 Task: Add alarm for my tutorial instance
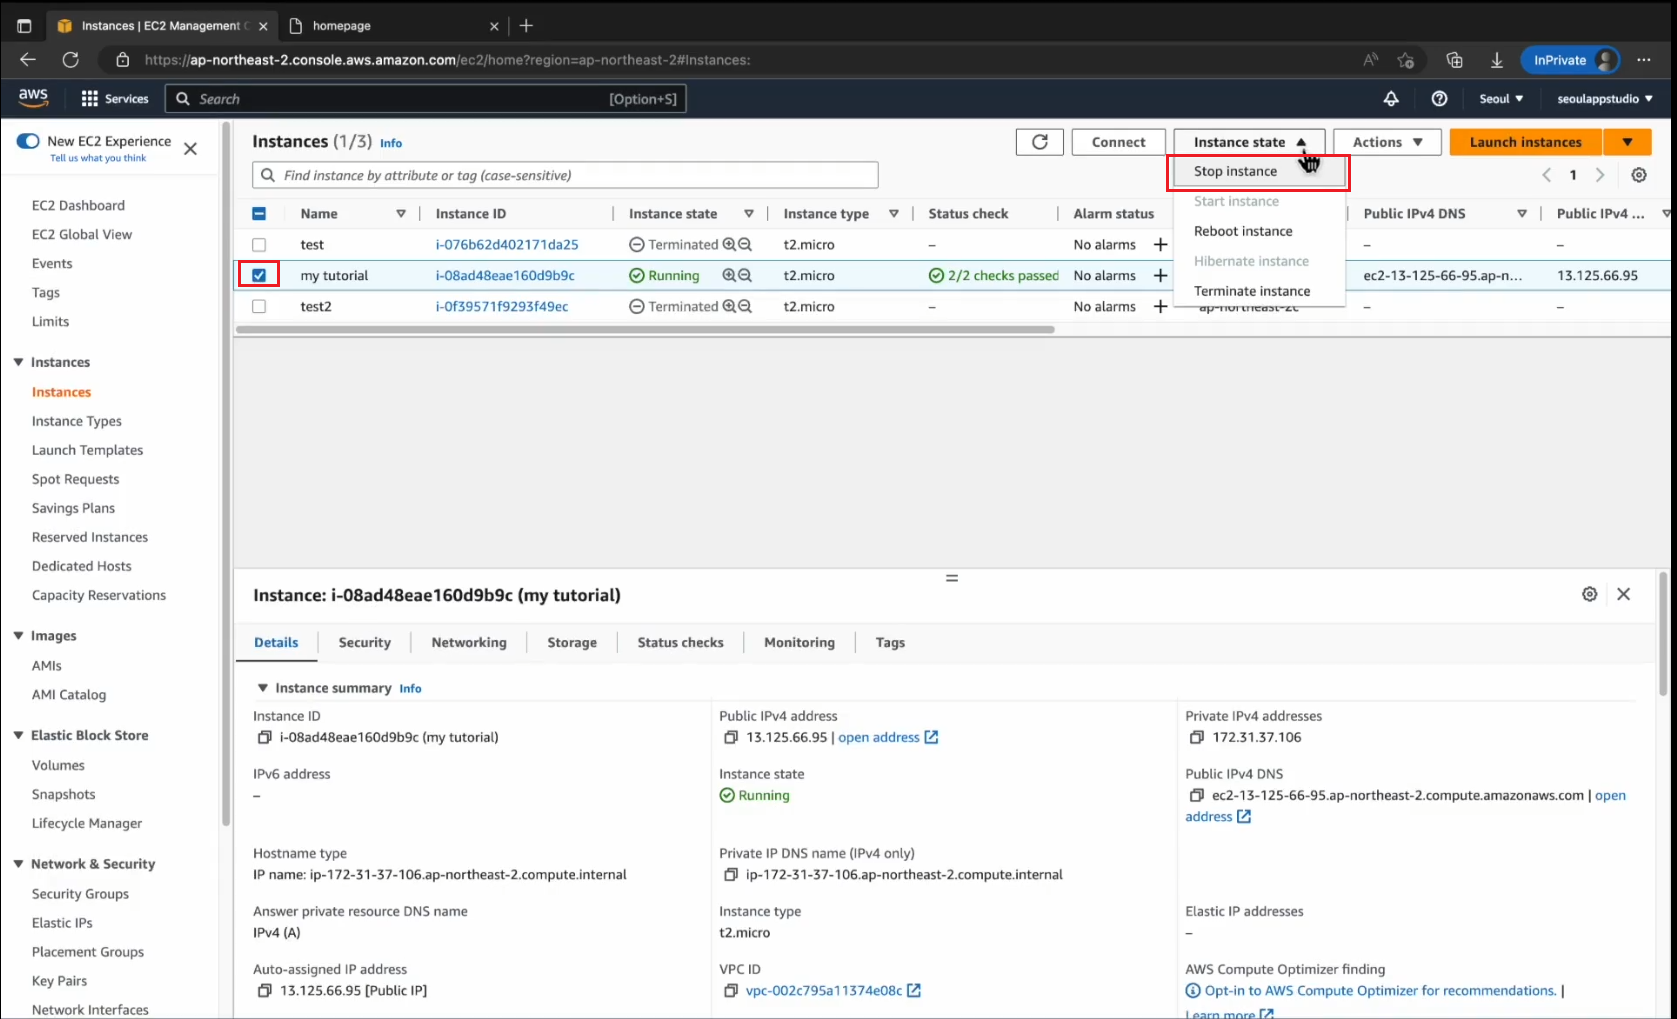pyautogui.click(x=1160, y=275)
